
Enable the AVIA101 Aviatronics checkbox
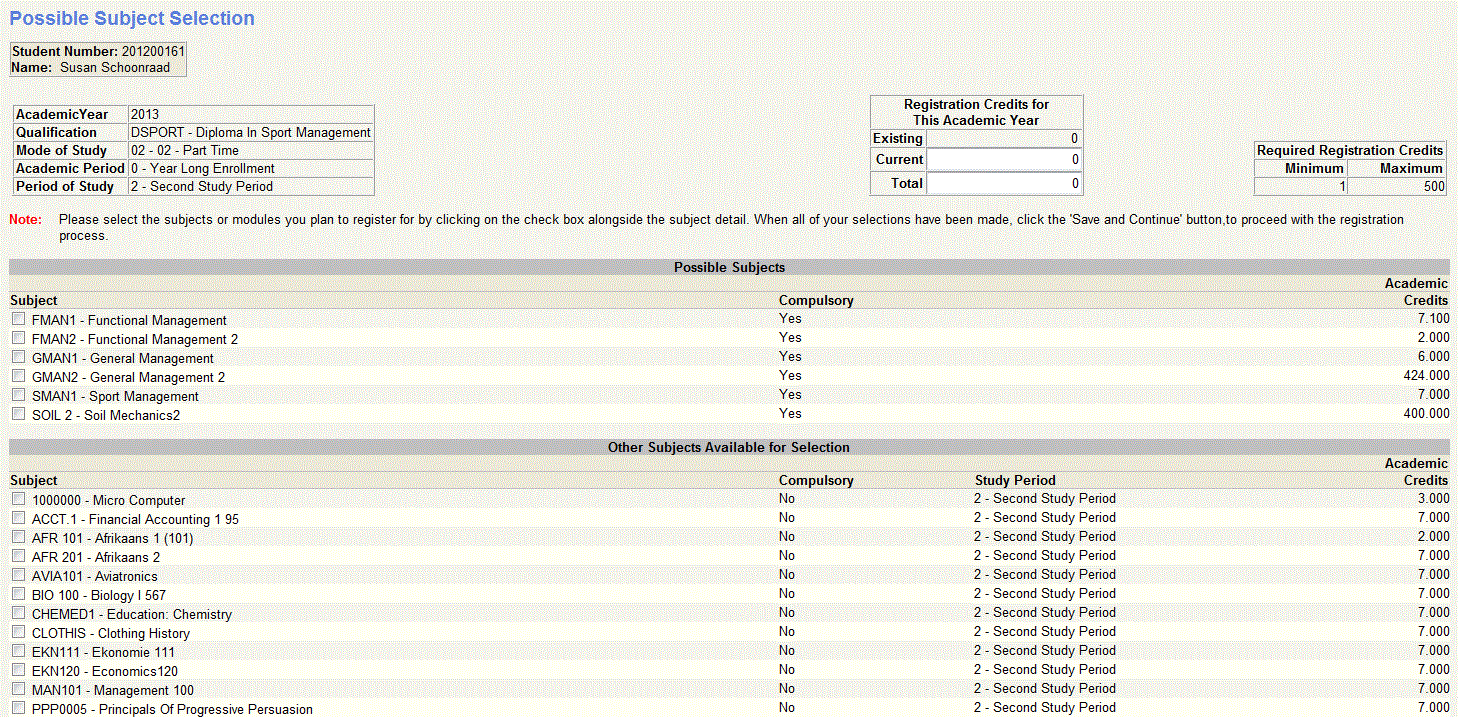[18, 575]
